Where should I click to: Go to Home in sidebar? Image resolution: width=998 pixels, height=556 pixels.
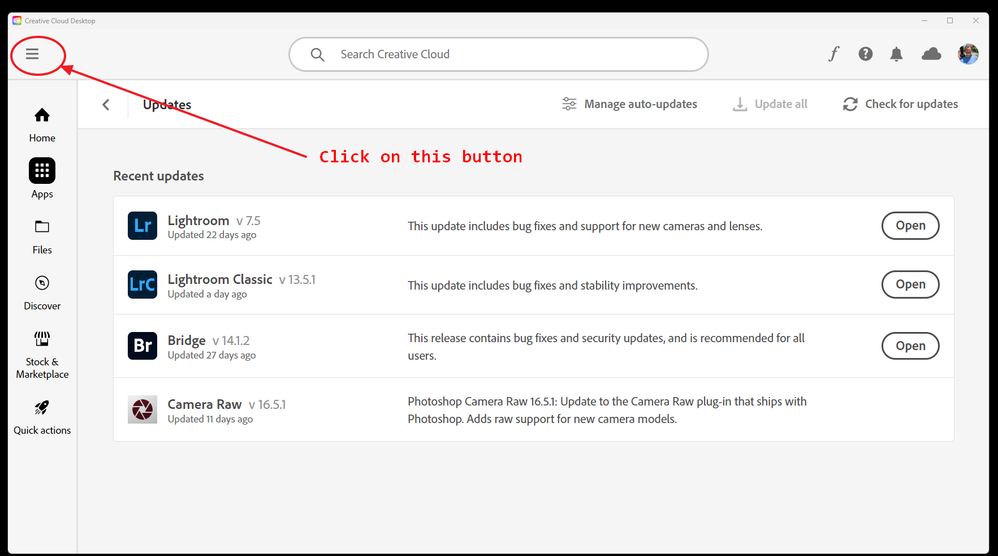click(42, 125)
